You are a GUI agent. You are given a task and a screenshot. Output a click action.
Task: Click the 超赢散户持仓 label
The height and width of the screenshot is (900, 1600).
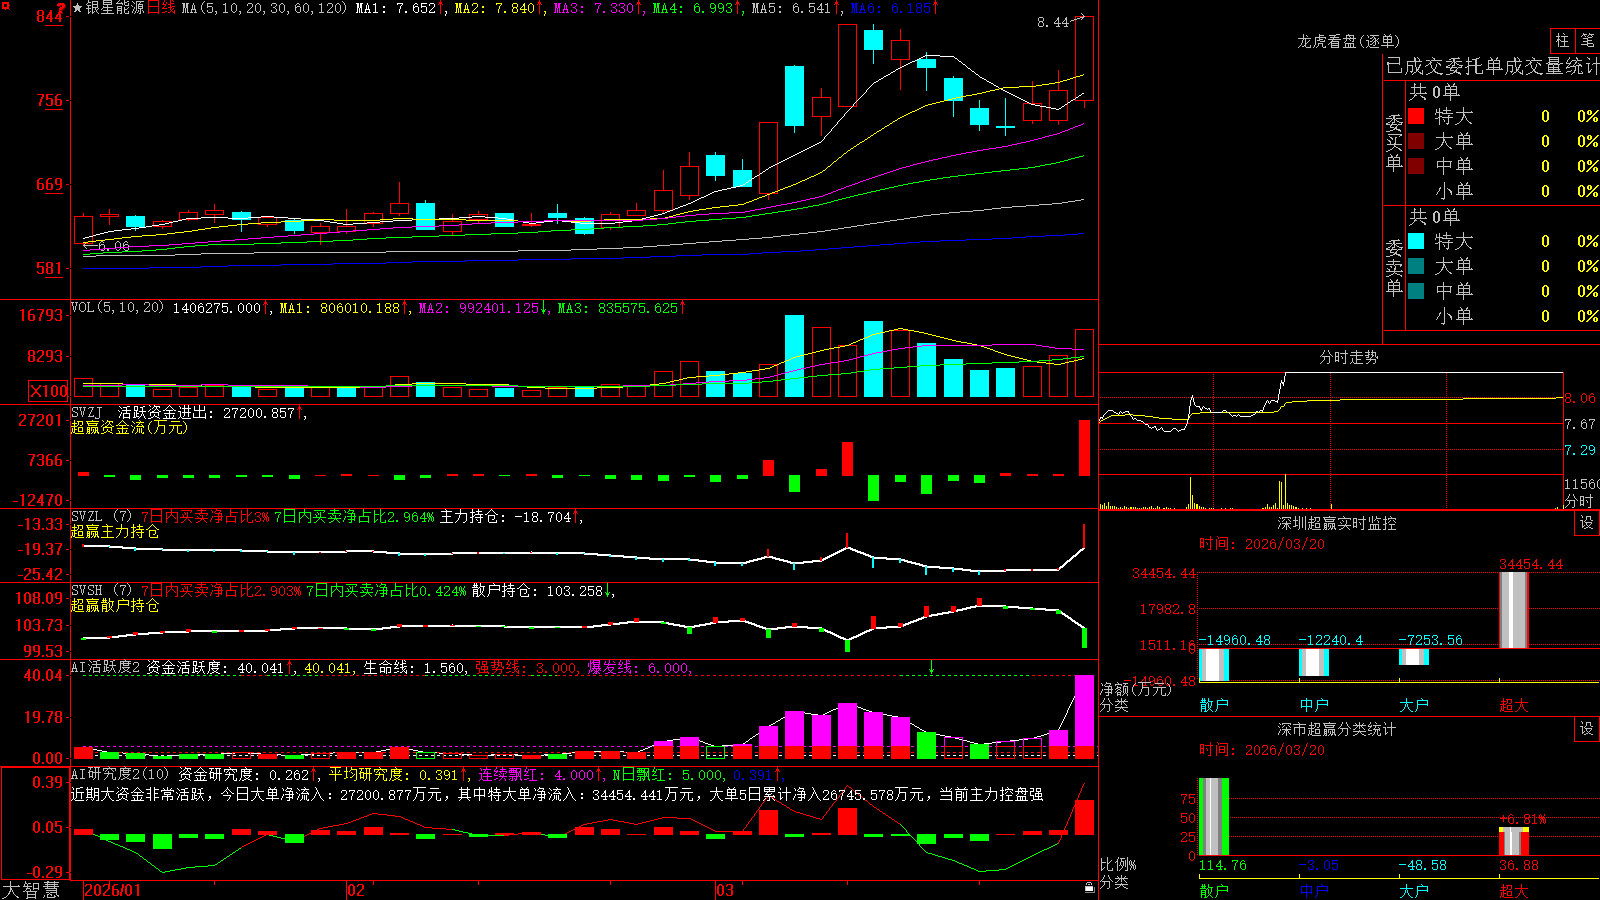click(115, 605)
